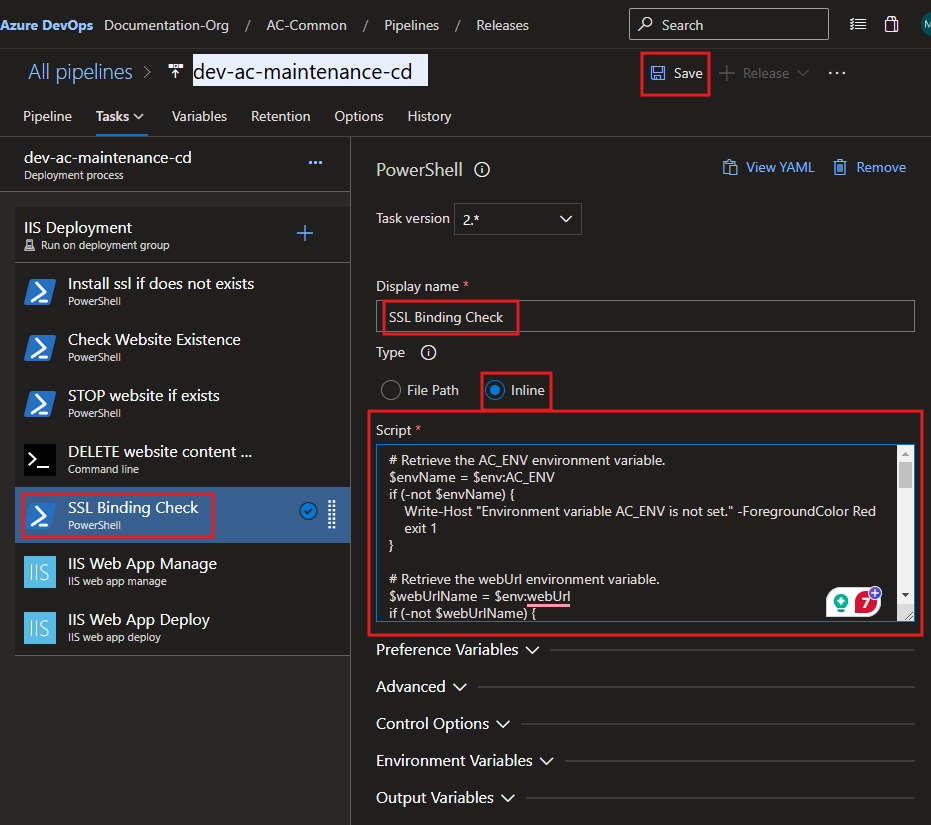
Task: Select the Install ssl PowerShell icon
Action: pyautogui.click(x=40, y=292)
